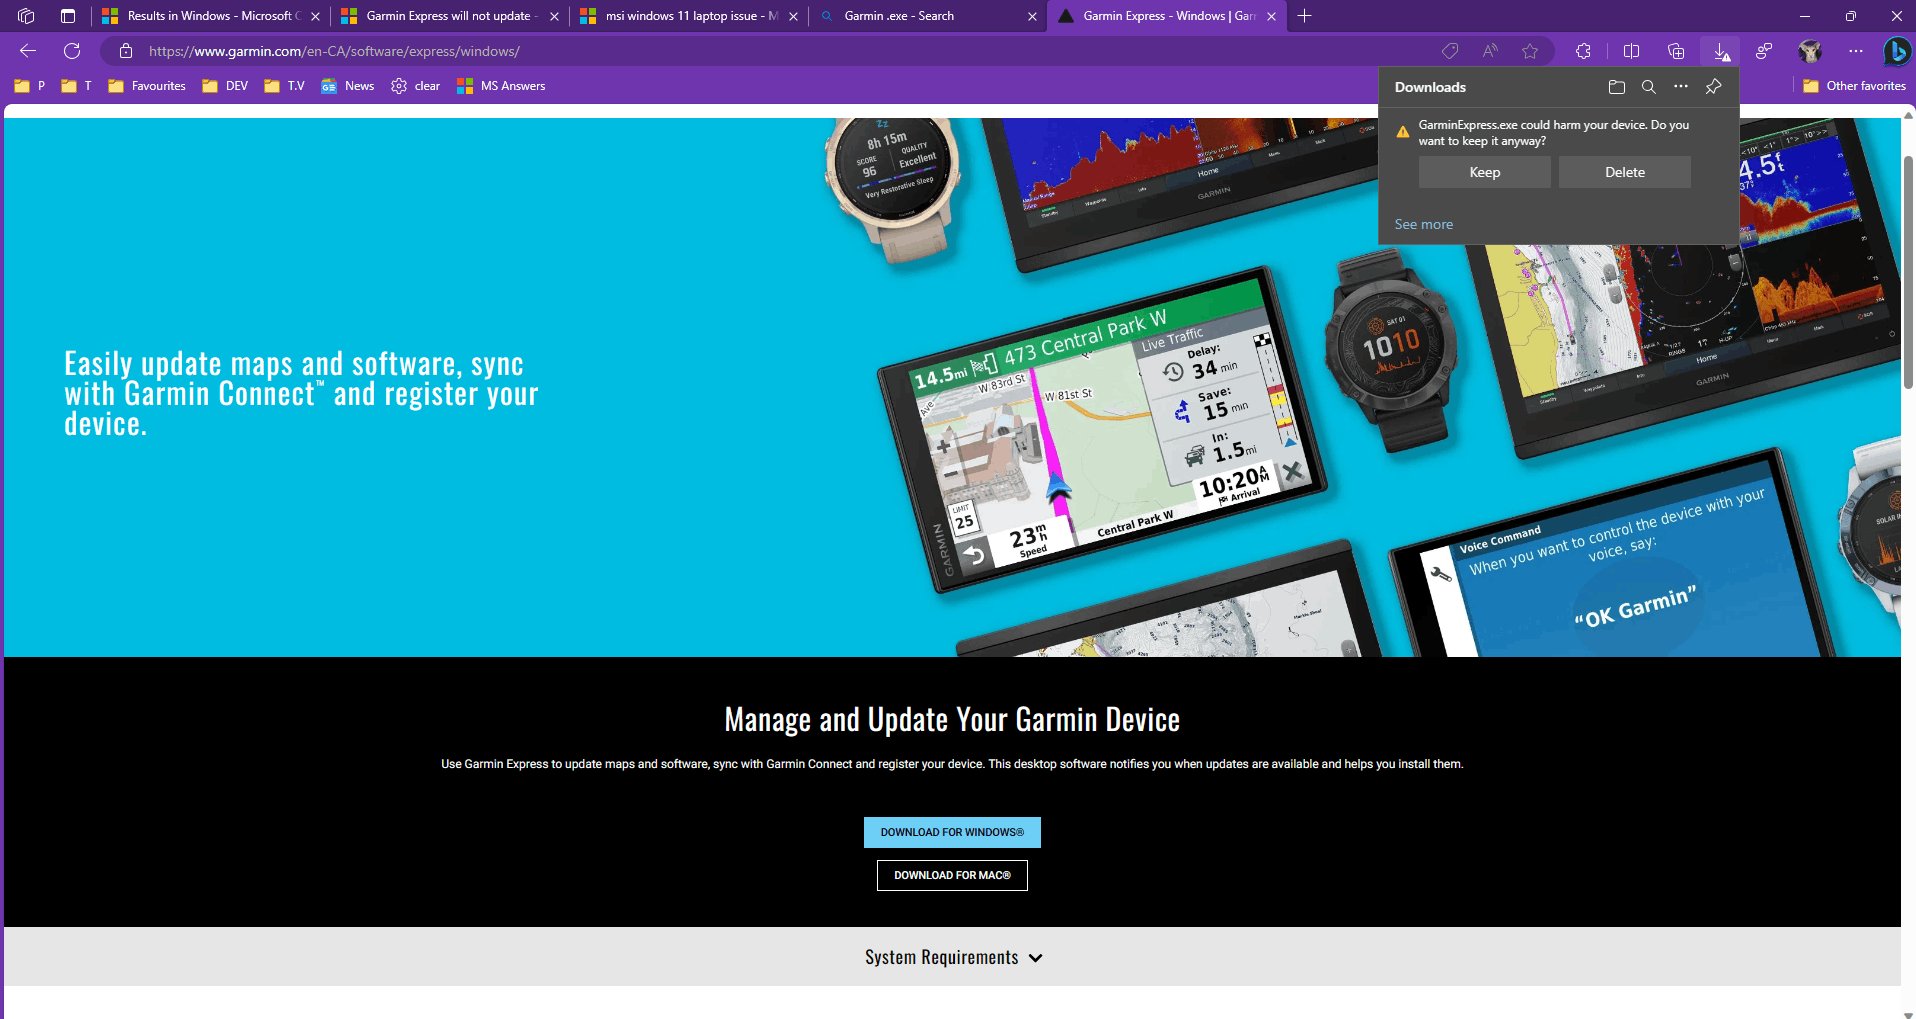
Task: Open the Bing Copilot sidebar button
Action: 1897,51
